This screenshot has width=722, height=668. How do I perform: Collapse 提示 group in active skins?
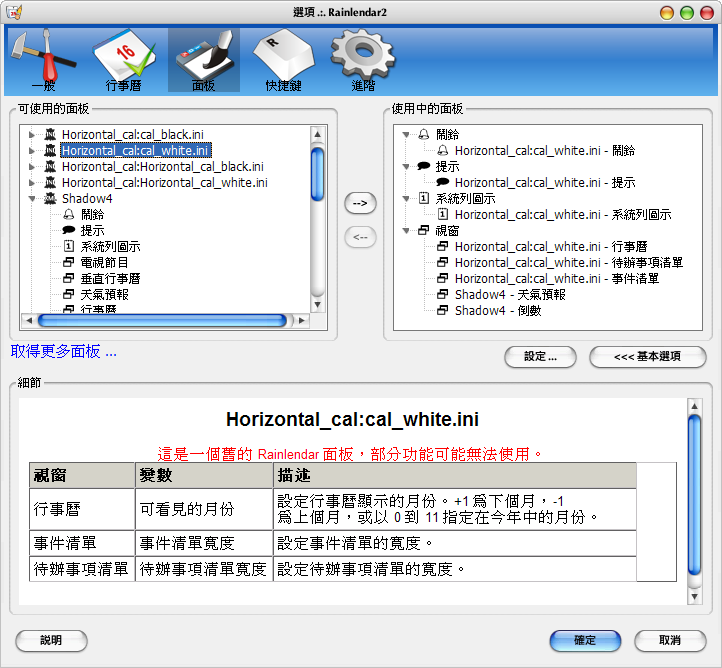click(406, 166)
